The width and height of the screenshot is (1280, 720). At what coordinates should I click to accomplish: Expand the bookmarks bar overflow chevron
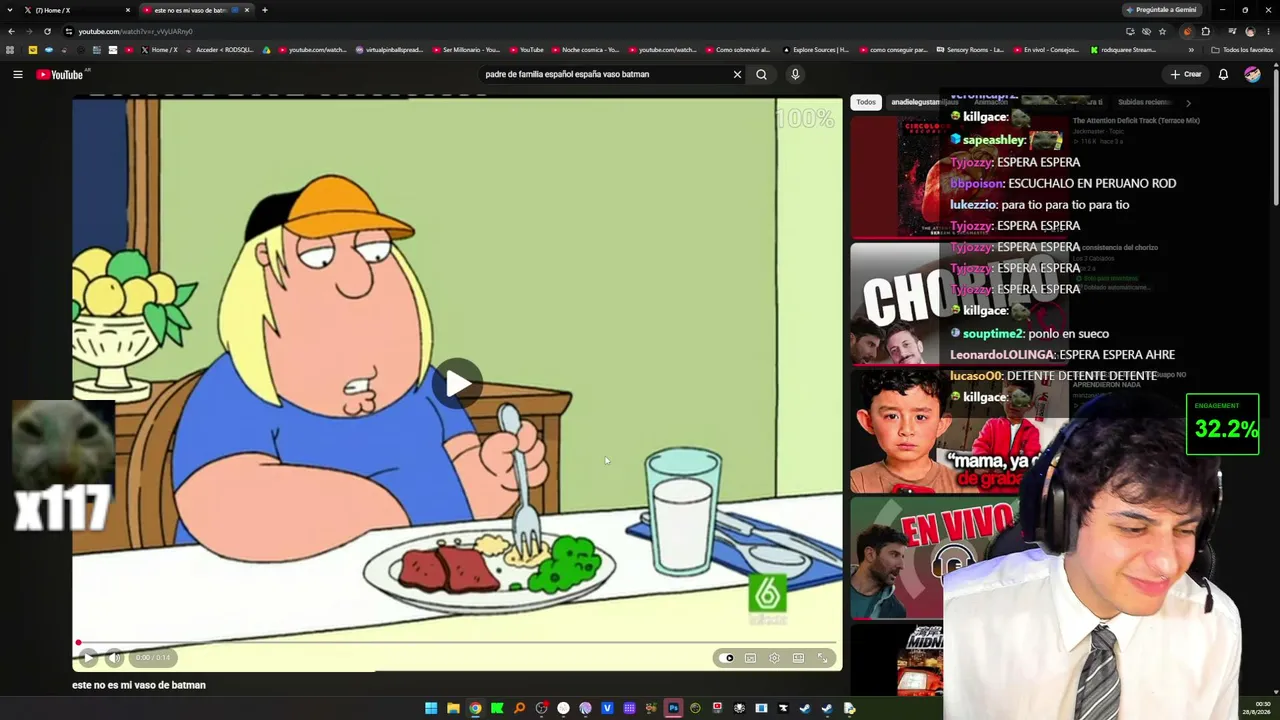1190,50
